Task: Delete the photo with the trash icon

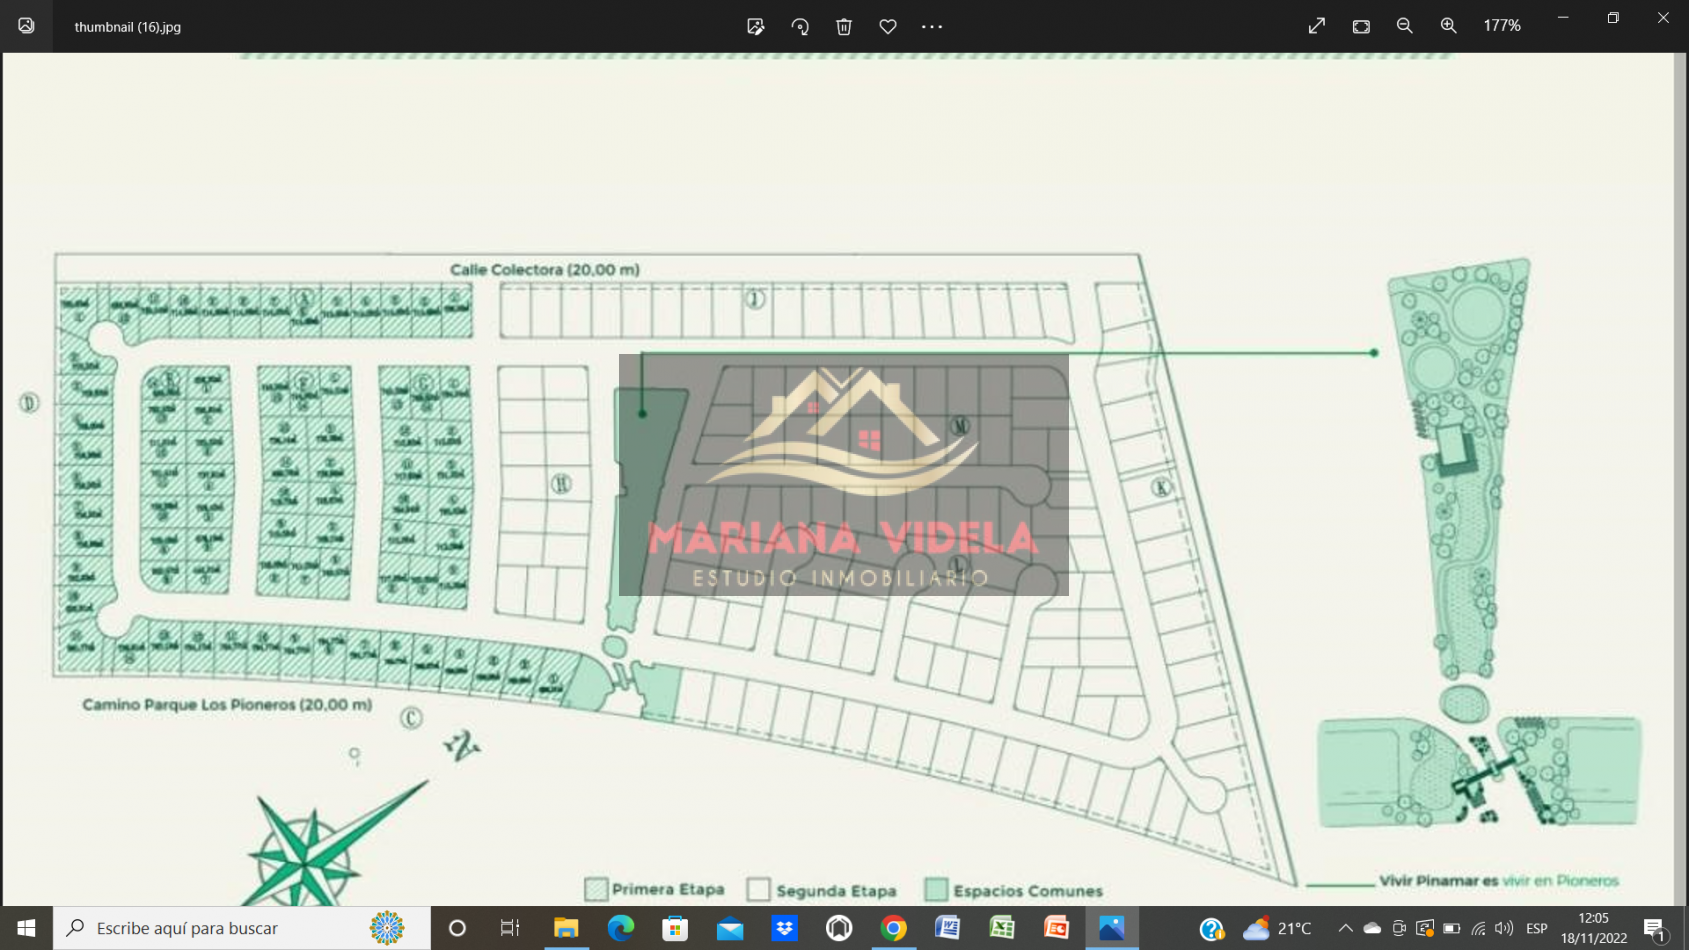Action: (844, 27)
